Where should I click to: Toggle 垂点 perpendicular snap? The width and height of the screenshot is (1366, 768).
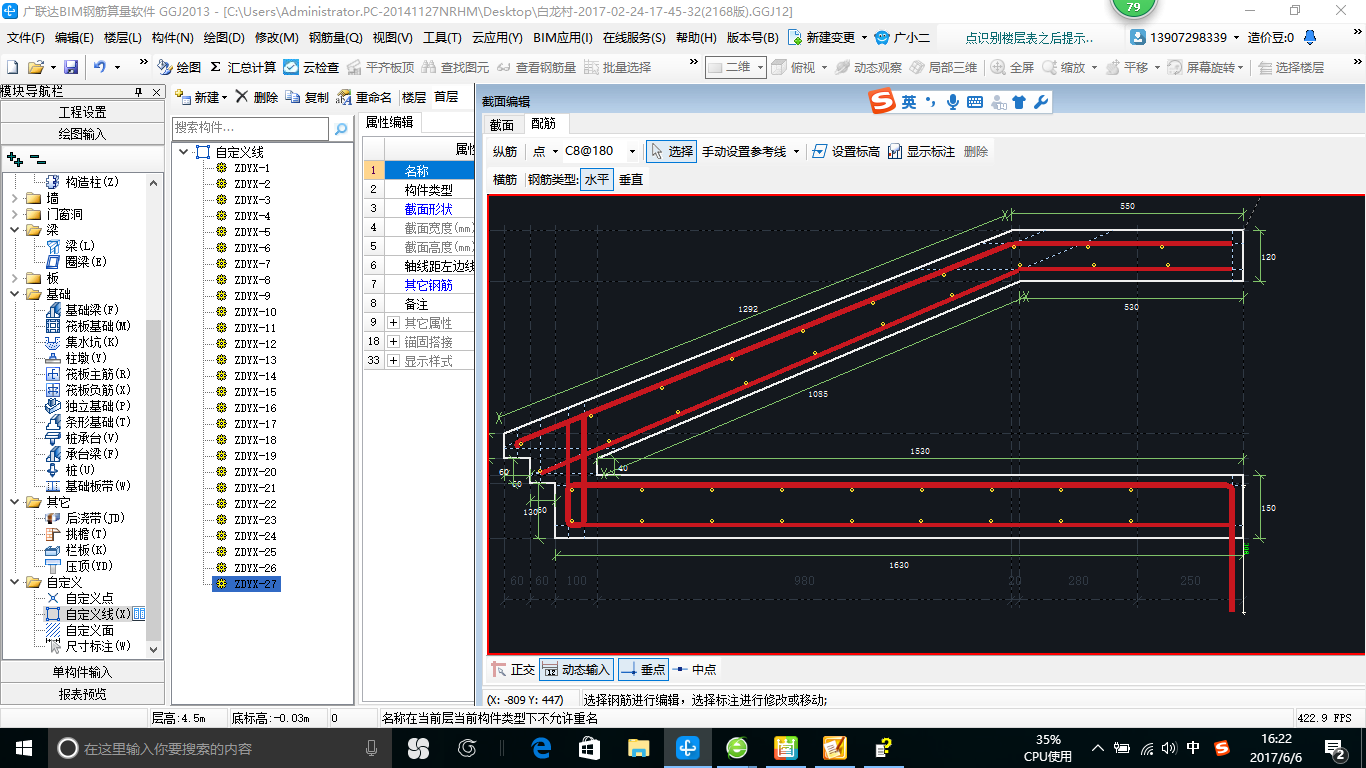click(x=642, y=670)
